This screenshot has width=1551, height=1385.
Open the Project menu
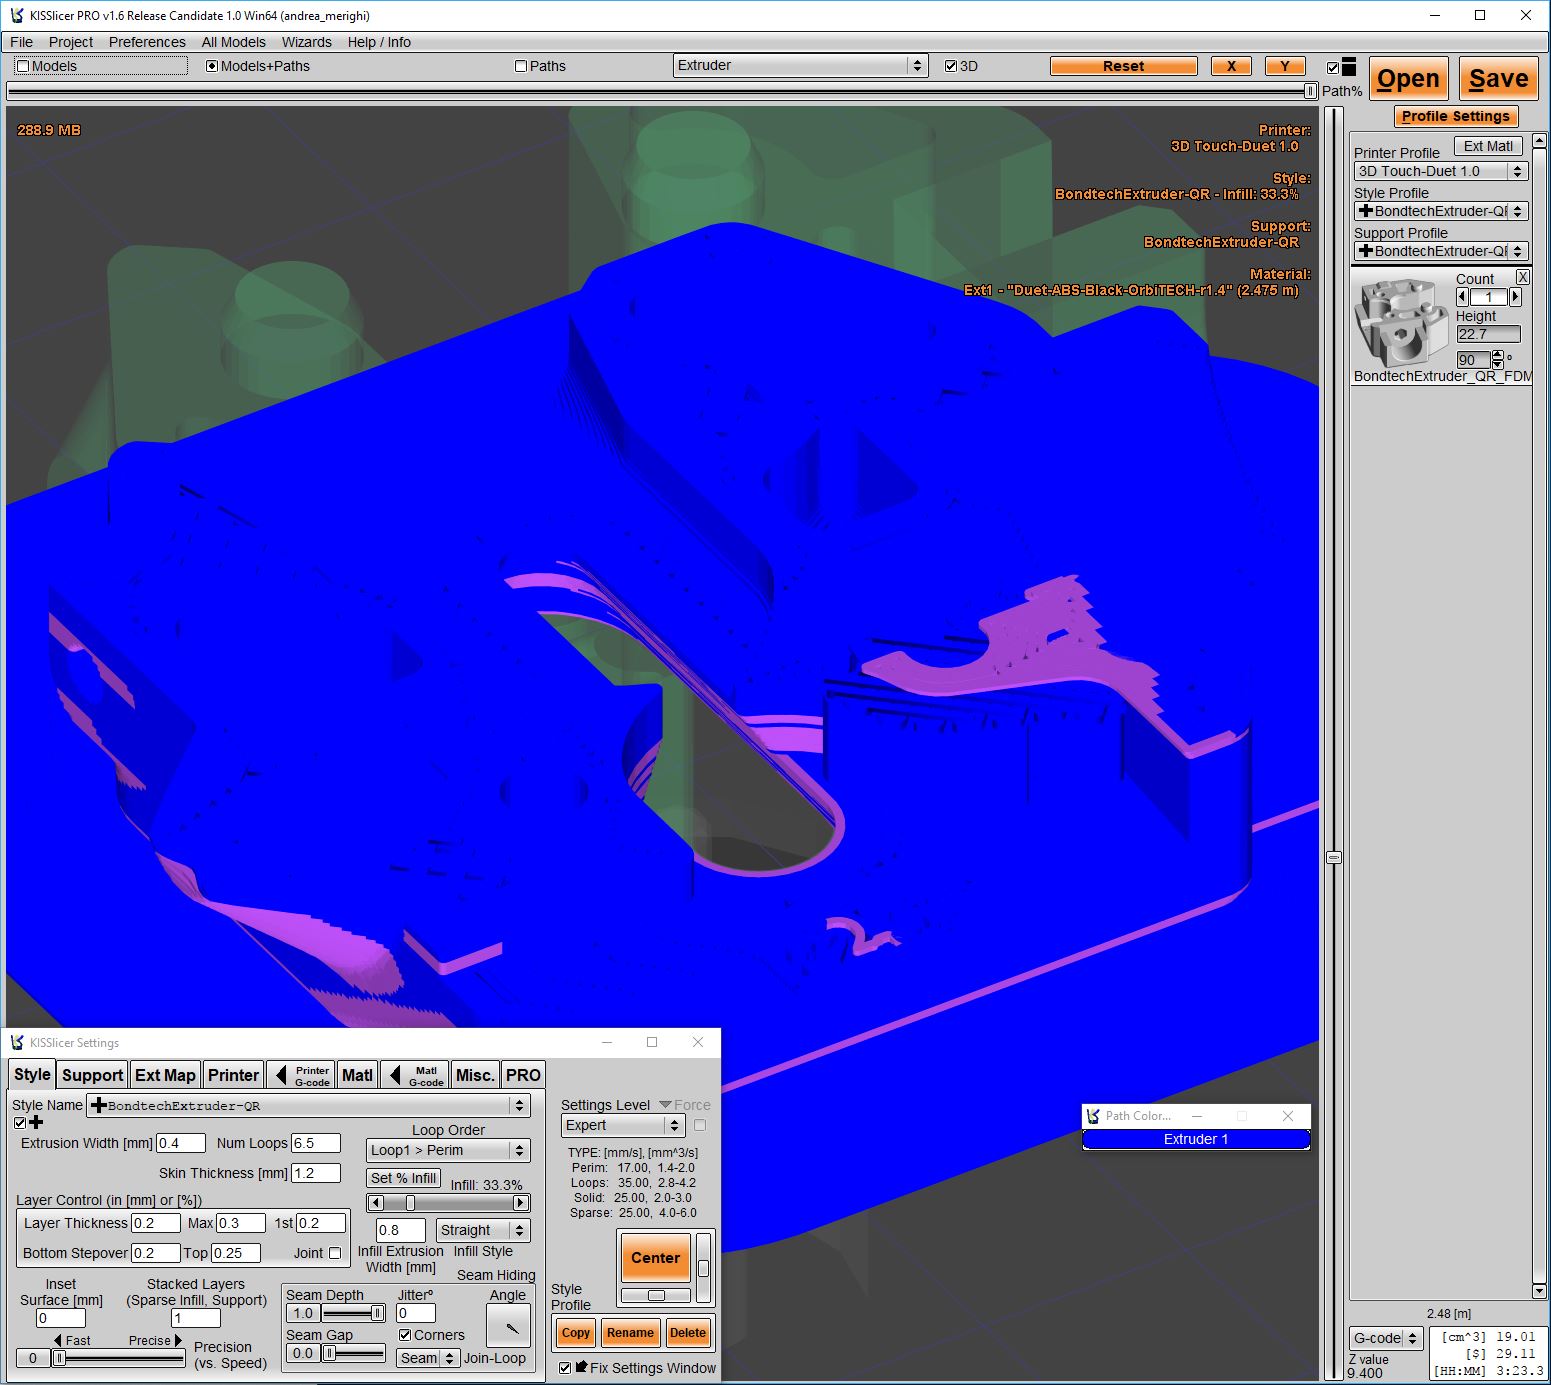point(71,42)
